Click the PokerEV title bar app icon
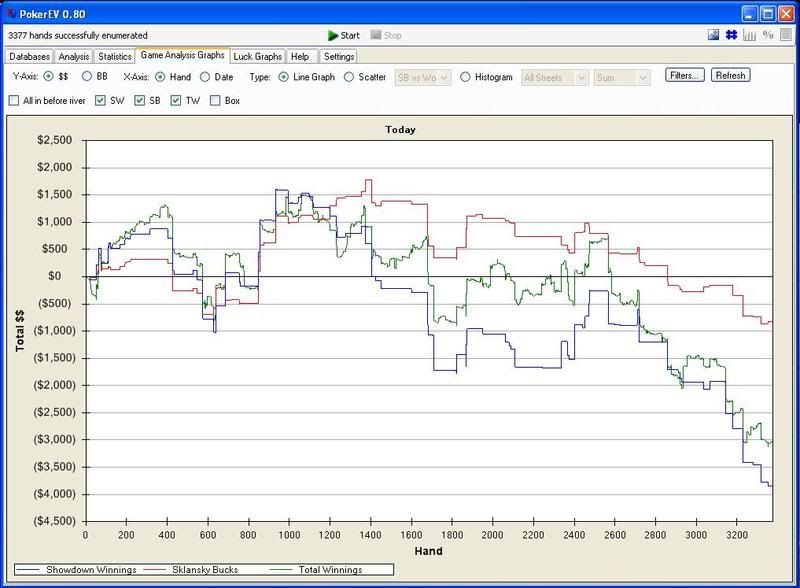Viewport: 800px width, 588px height. pos(11,13)
